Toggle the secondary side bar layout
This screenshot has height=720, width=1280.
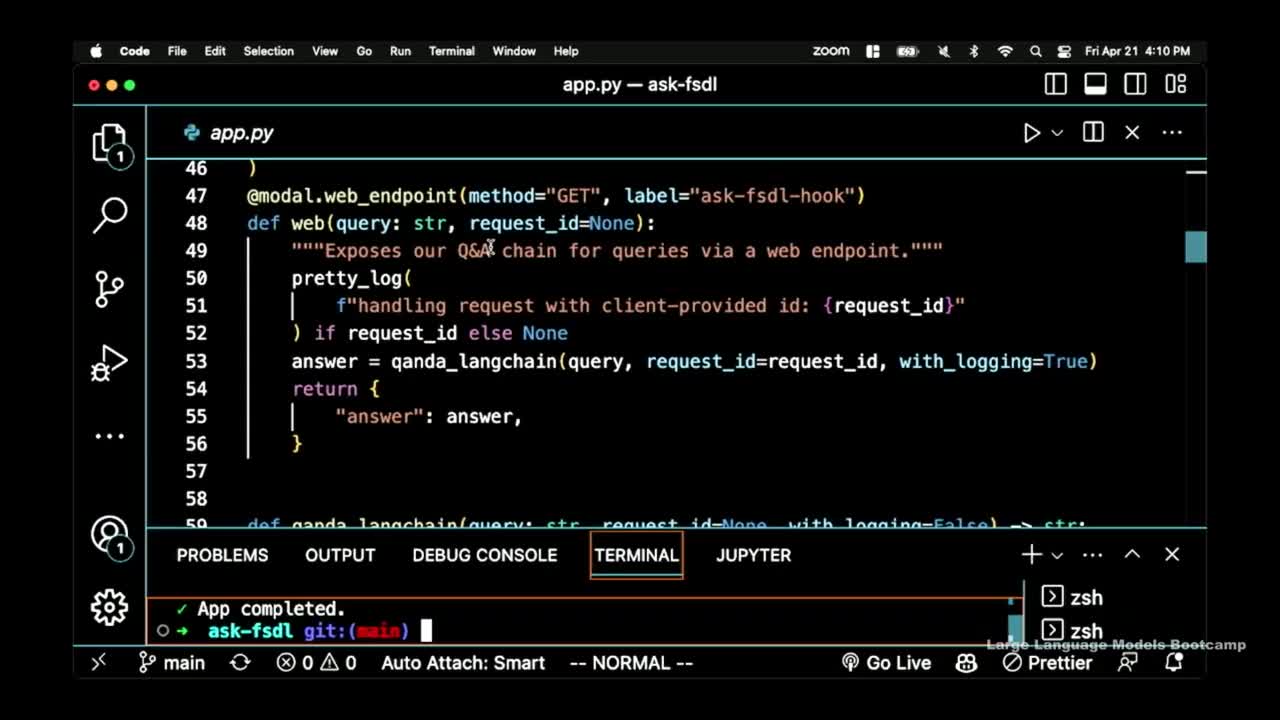point(1135,85)
